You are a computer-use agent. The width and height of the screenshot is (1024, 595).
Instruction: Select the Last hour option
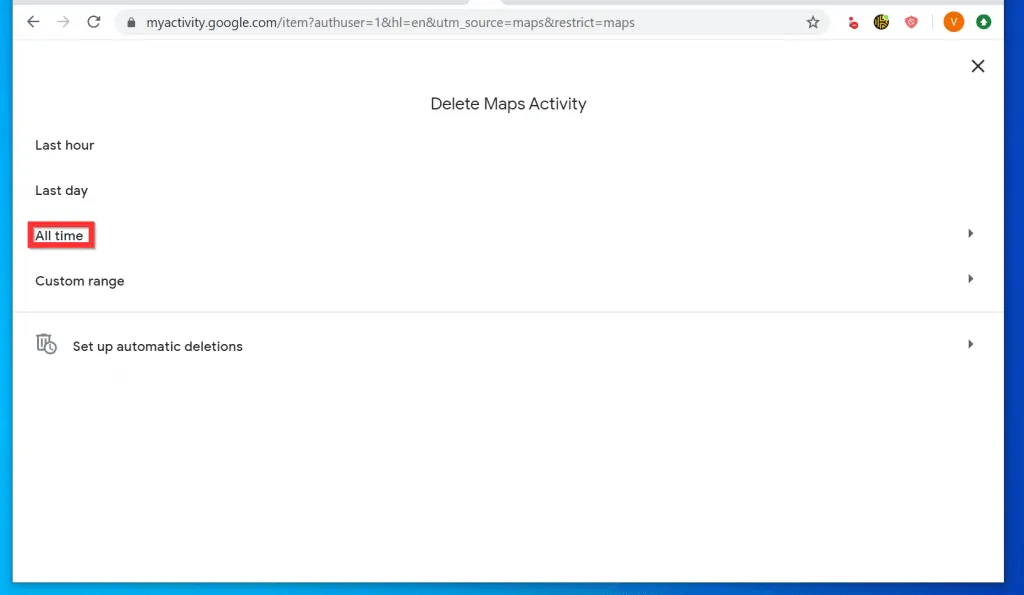(x=65, y=145)
